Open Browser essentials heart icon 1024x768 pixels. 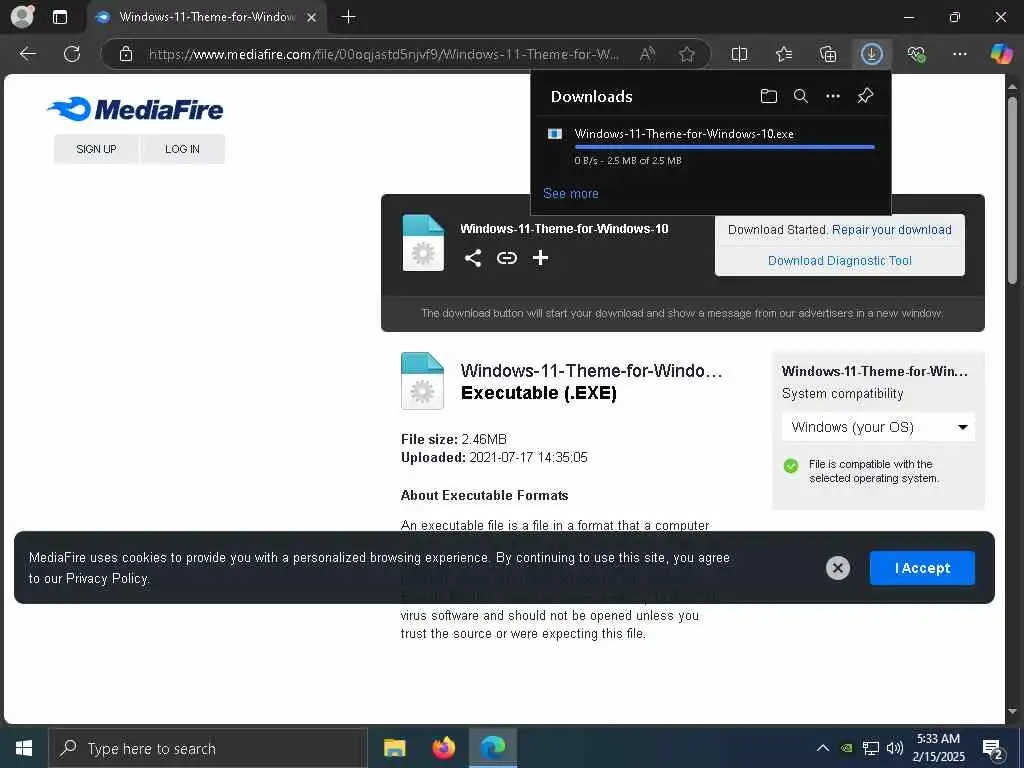916,54
